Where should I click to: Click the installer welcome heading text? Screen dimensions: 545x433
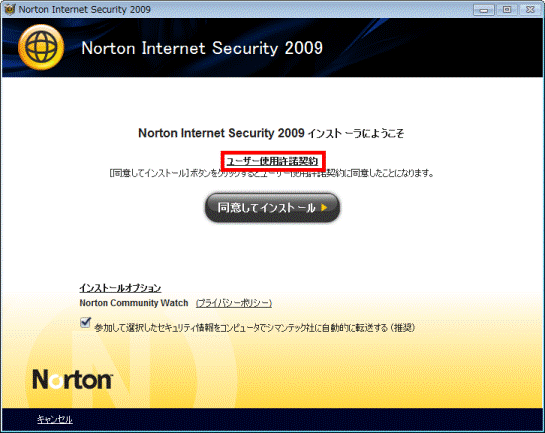tap(271, 133)
